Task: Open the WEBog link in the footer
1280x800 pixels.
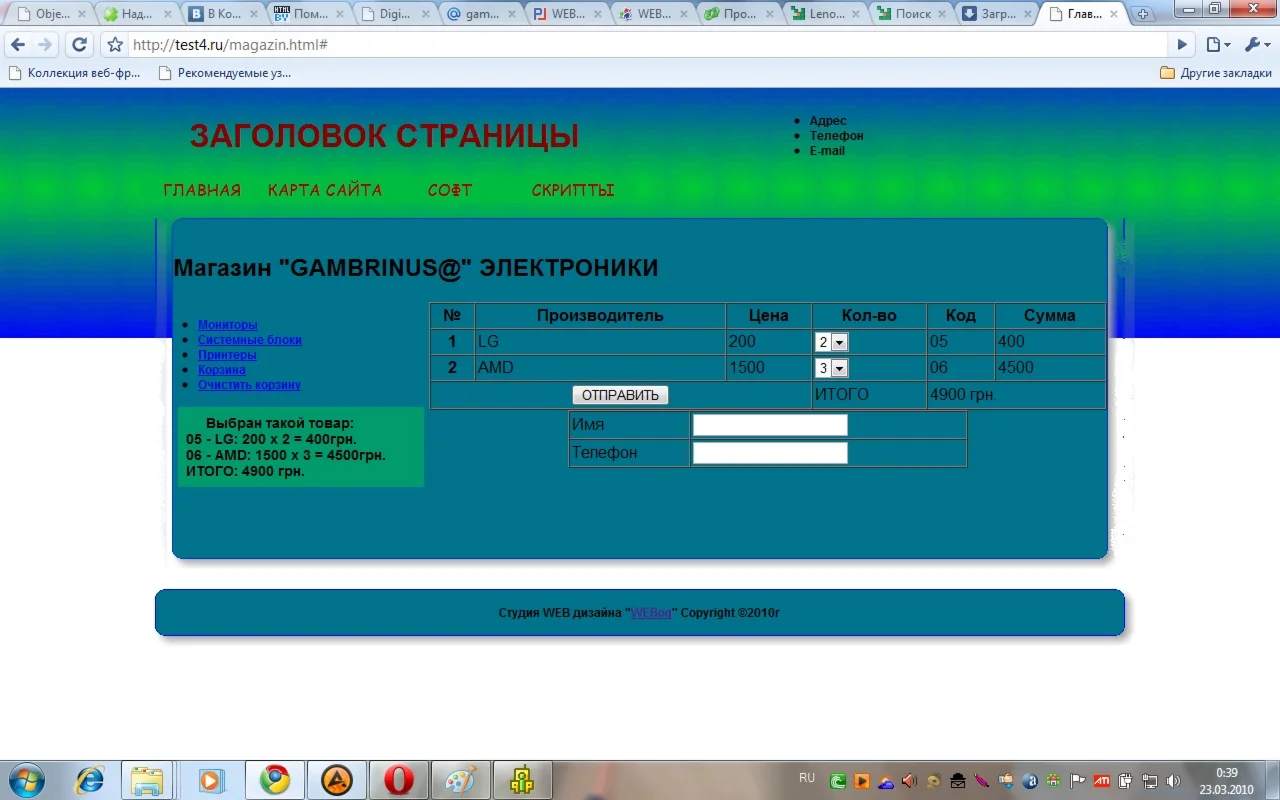Action: tap(651, 613)
